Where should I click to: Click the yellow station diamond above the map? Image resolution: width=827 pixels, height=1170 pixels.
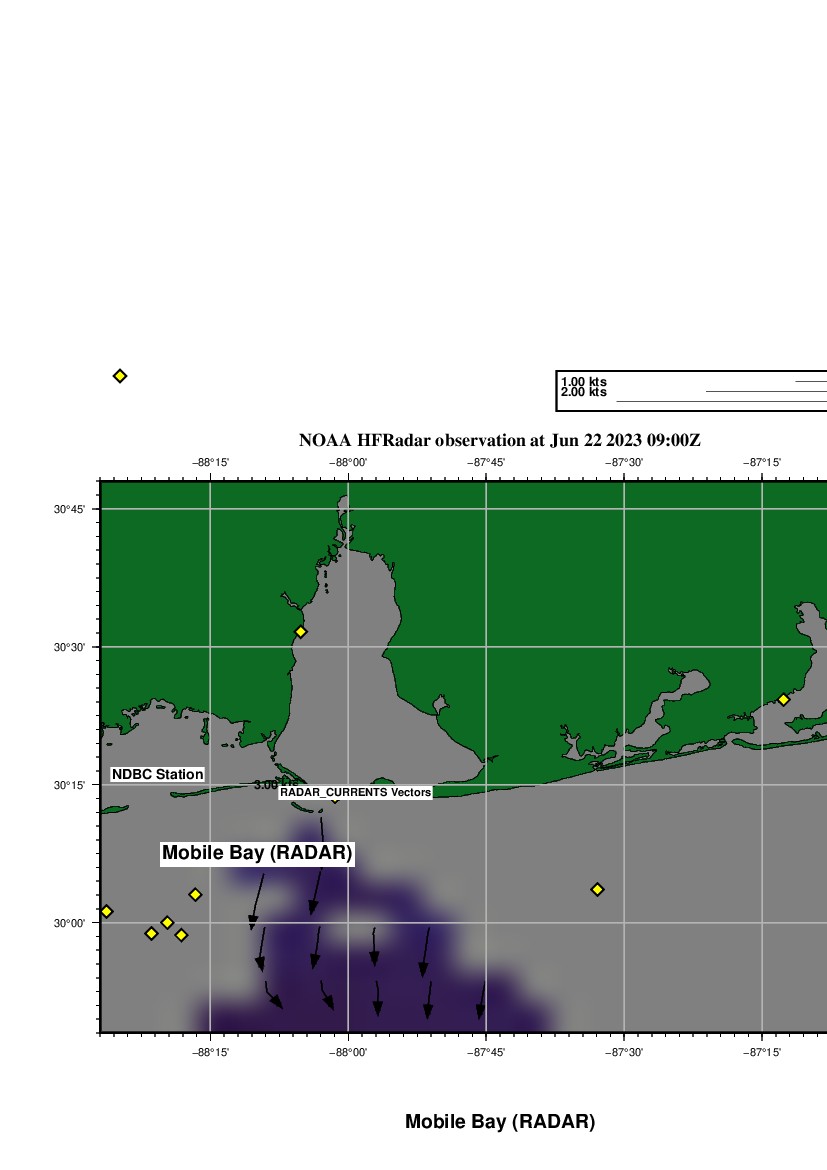click(120, 376)
